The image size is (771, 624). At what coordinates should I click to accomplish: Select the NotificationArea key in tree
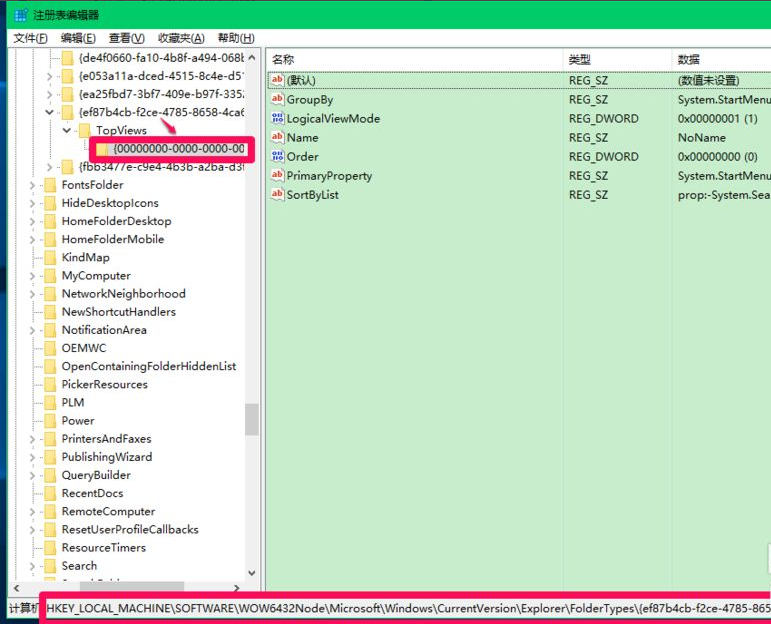tap(104, 330)
